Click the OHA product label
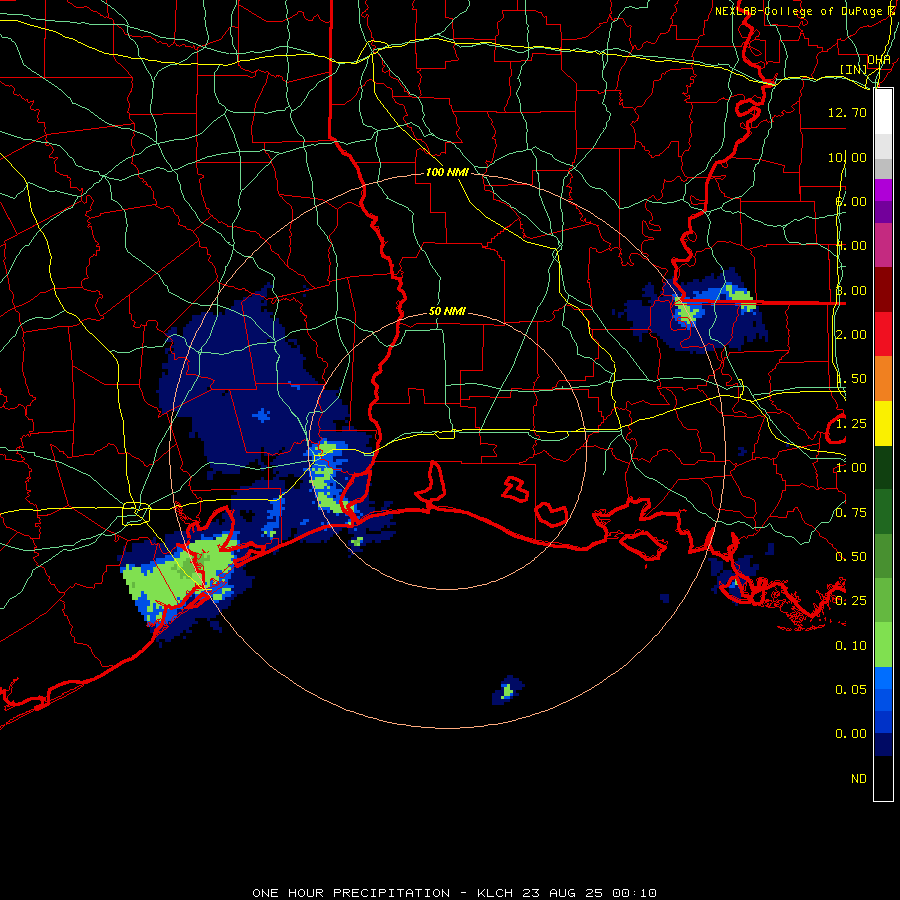 [879, 60]
